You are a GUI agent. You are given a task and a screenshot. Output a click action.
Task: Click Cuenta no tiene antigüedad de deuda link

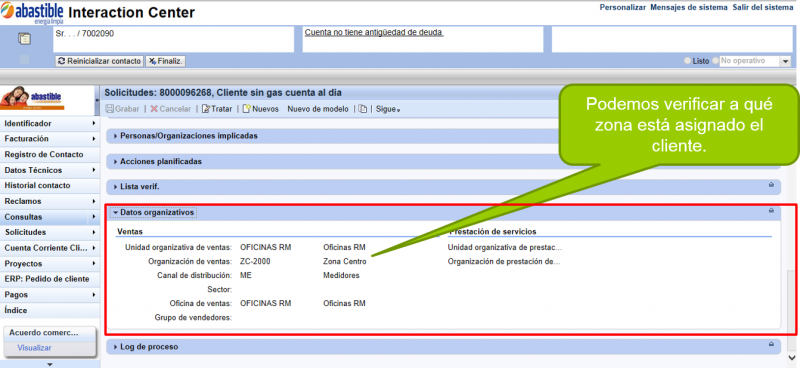pos(373,33)
